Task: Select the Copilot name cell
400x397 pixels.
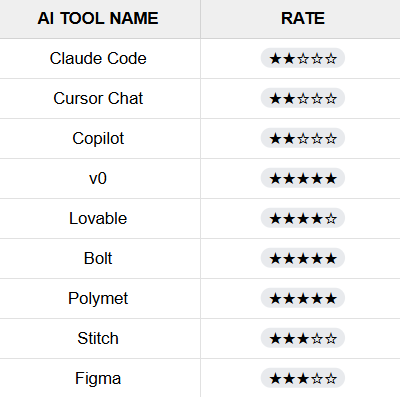Action: click(100, 139)
